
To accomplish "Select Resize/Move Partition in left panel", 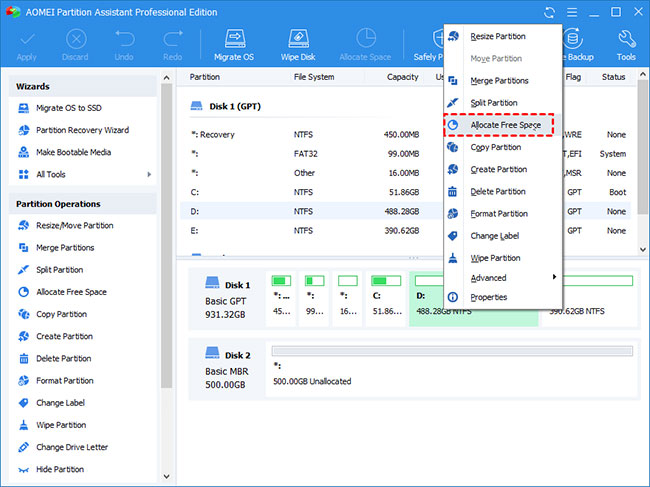I will pyautogui.click(x=74, y=225).
